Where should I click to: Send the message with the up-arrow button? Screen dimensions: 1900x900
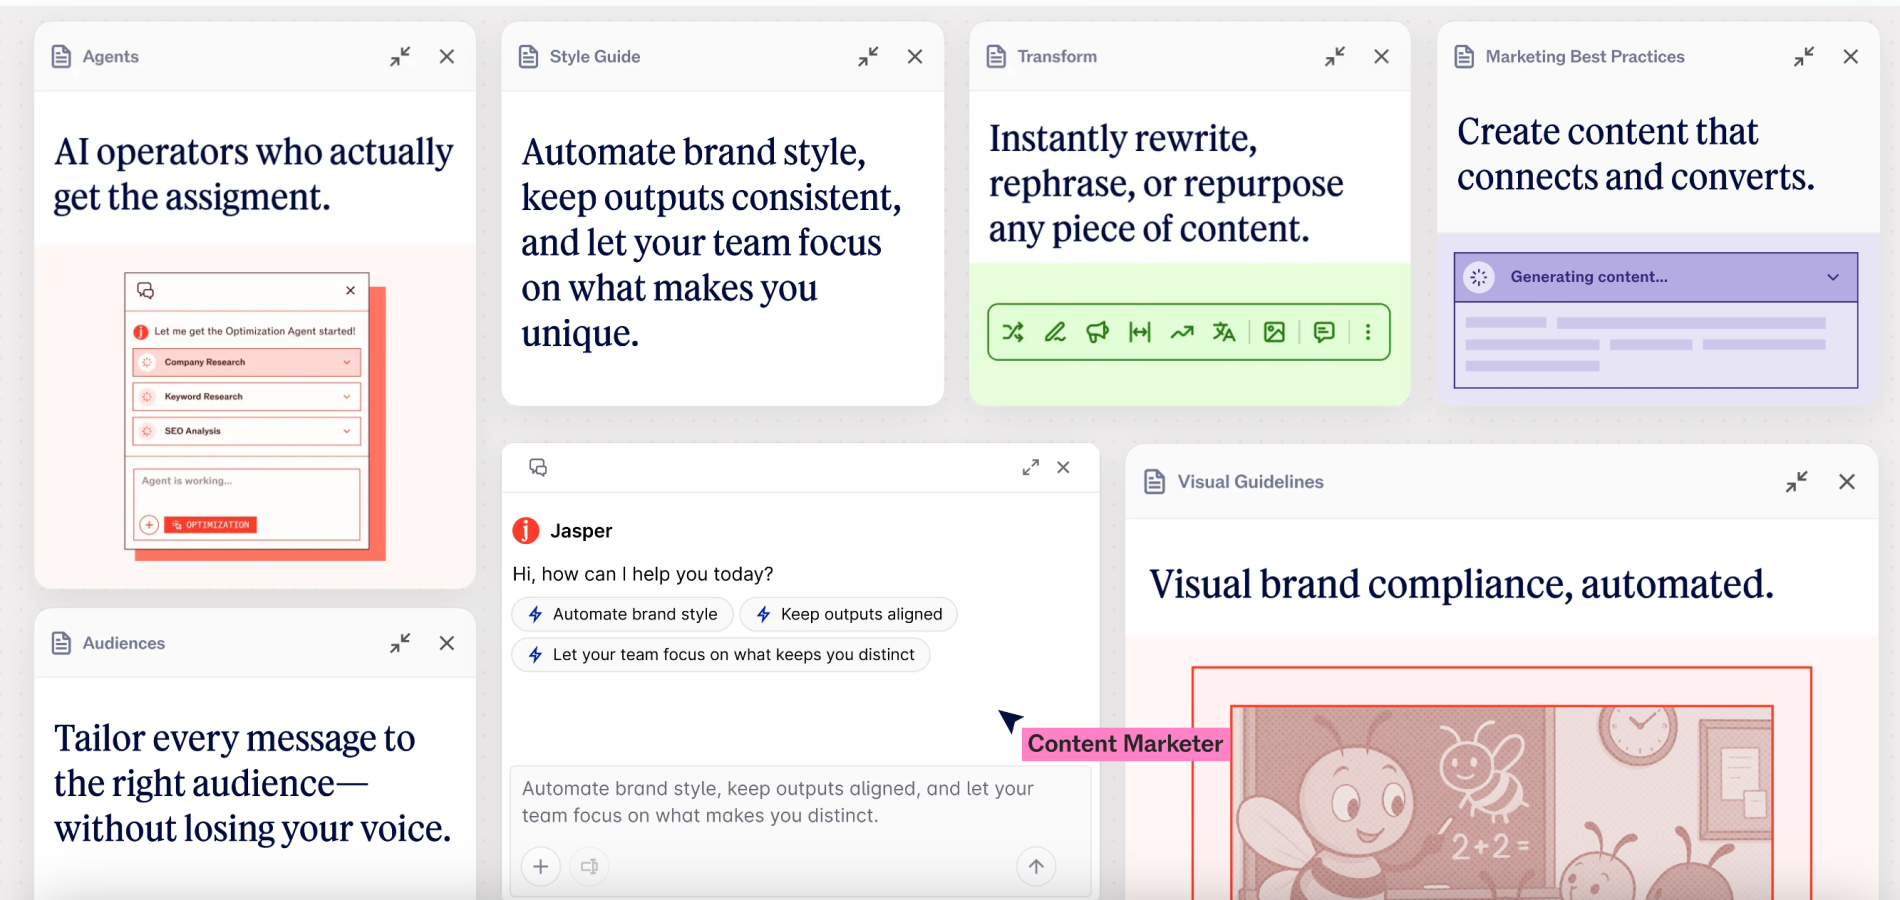pos(1036,866)
